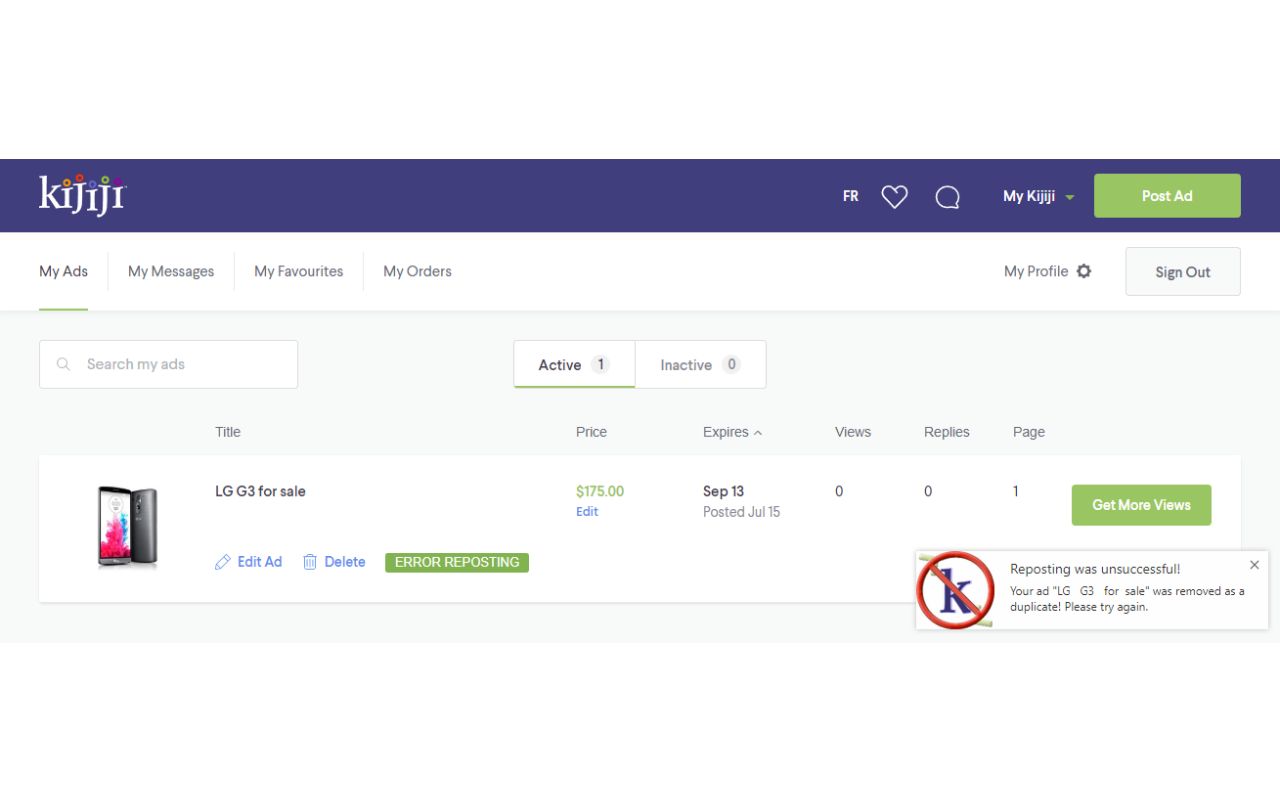Open messages via the chat bubble icon

pyautogui.click(x=947, y=197)
